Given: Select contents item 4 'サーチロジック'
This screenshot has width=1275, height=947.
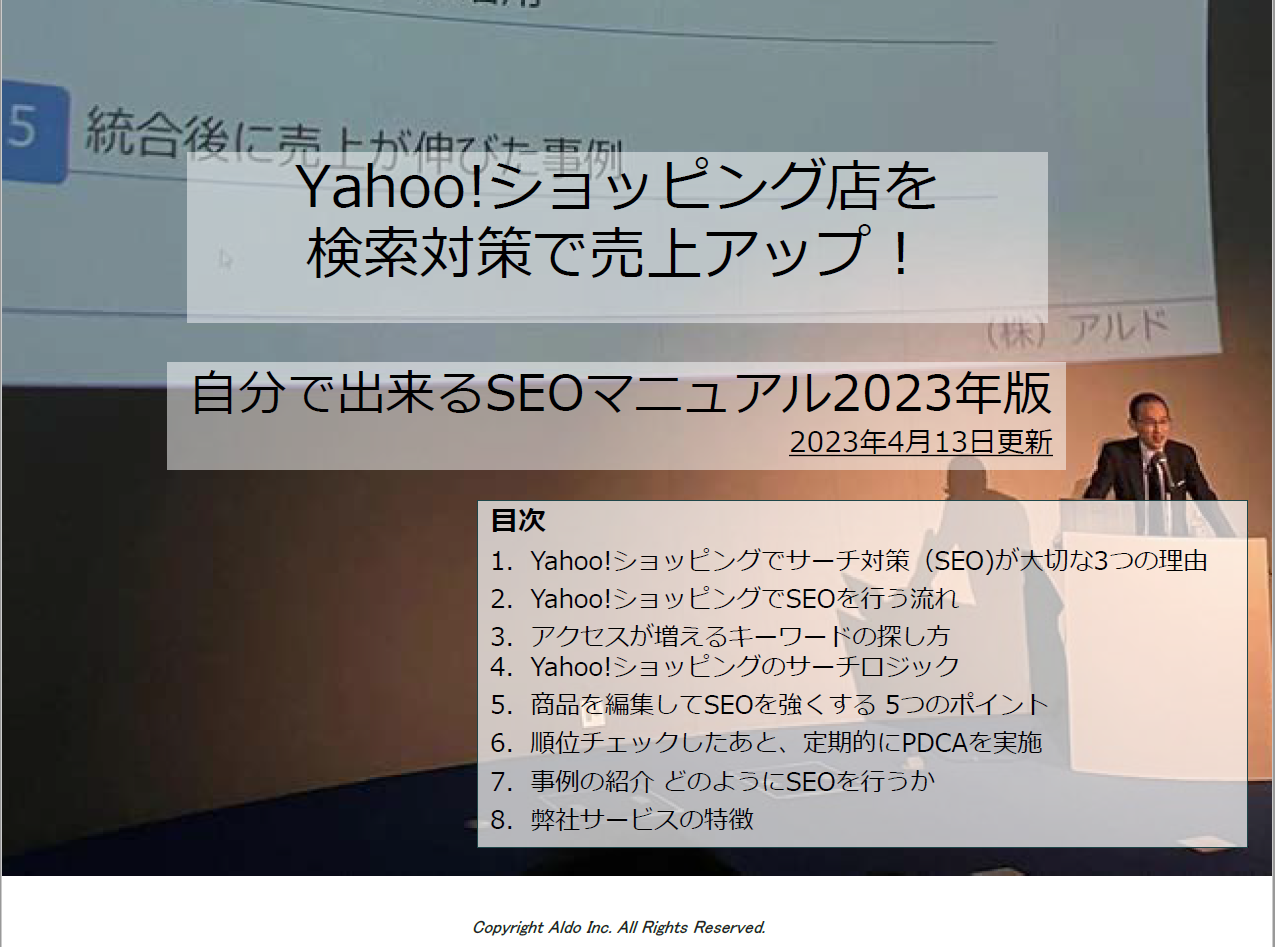Looking at the screenshot, I should pyautogui.click(x=725, y=667).
